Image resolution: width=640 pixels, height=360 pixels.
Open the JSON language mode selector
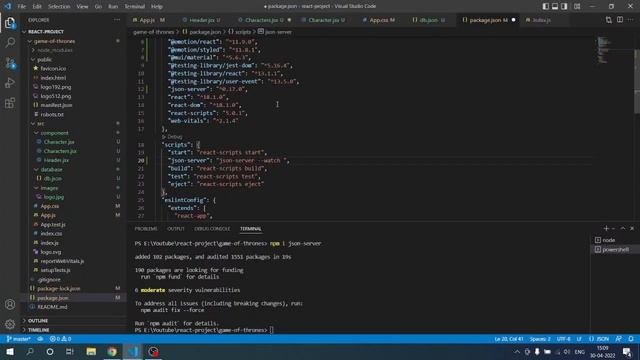click(599, 339)
